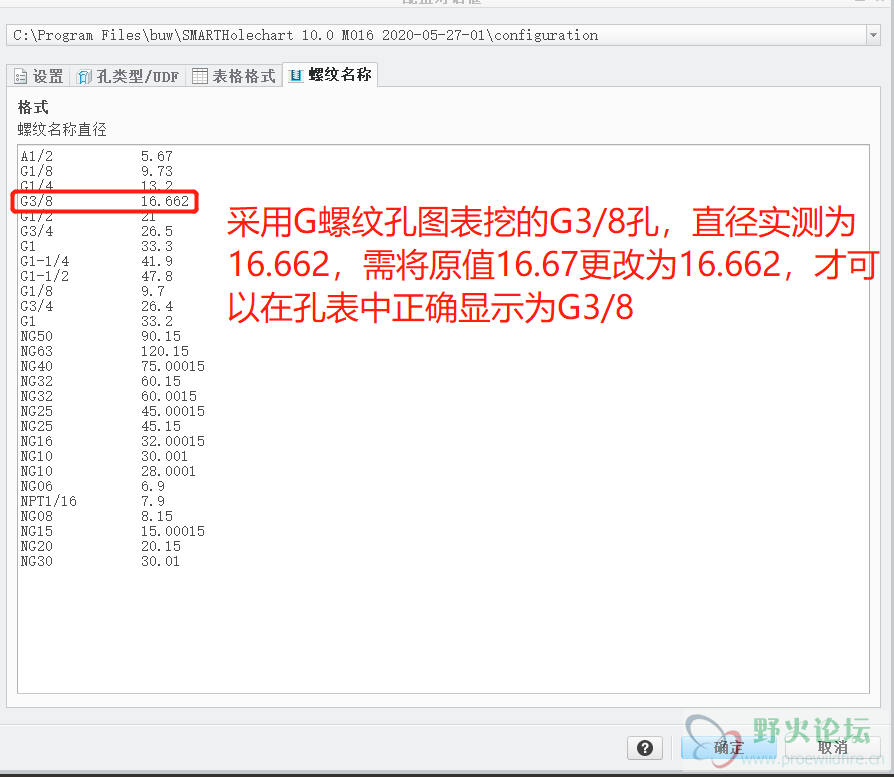The width and height of the screenshot is (894, 777).
Task: Select the NG63 entry
Action: pyautogui.click(x=36, y=351)
